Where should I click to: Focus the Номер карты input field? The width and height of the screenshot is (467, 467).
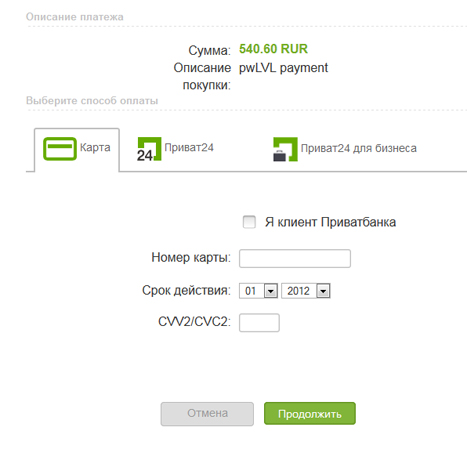coord(295,258)
